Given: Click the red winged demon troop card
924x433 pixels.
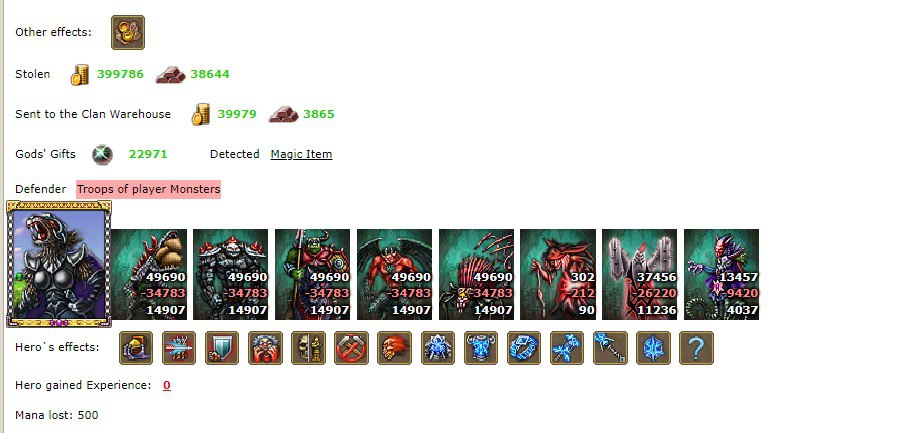Looking at the screenshot, I should point(394,275).
